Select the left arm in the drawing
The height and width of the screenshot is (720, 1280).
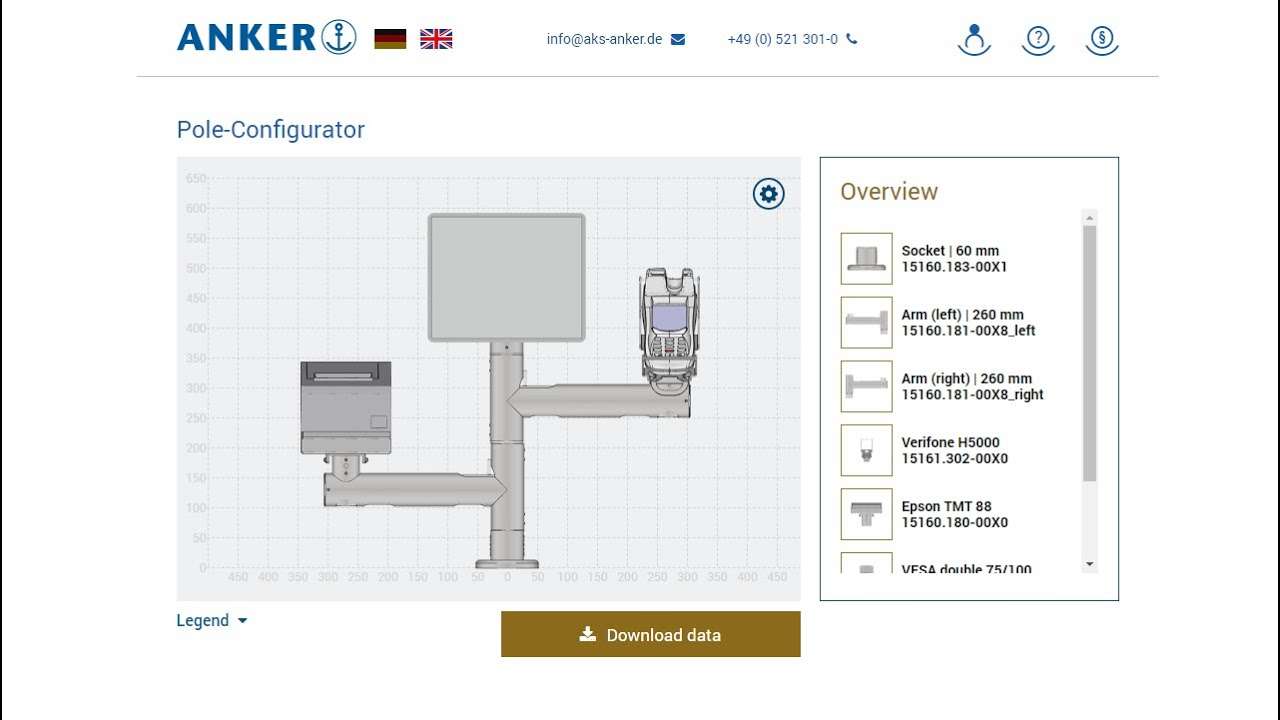pyautogui.click(x=415, y=489)
